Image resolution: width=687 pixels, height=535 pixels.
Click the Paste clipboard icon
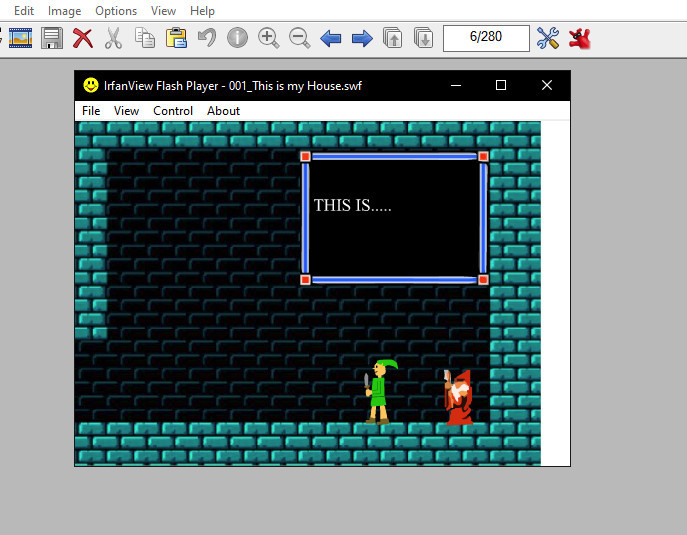point(176,38)
